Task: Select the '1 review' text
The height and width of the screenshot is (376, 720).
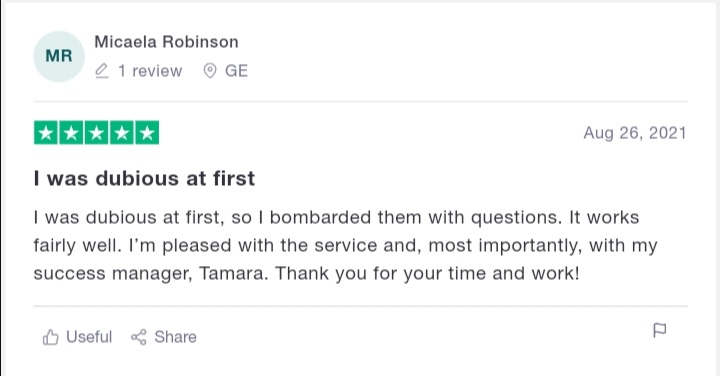Action: pos(150,71)
